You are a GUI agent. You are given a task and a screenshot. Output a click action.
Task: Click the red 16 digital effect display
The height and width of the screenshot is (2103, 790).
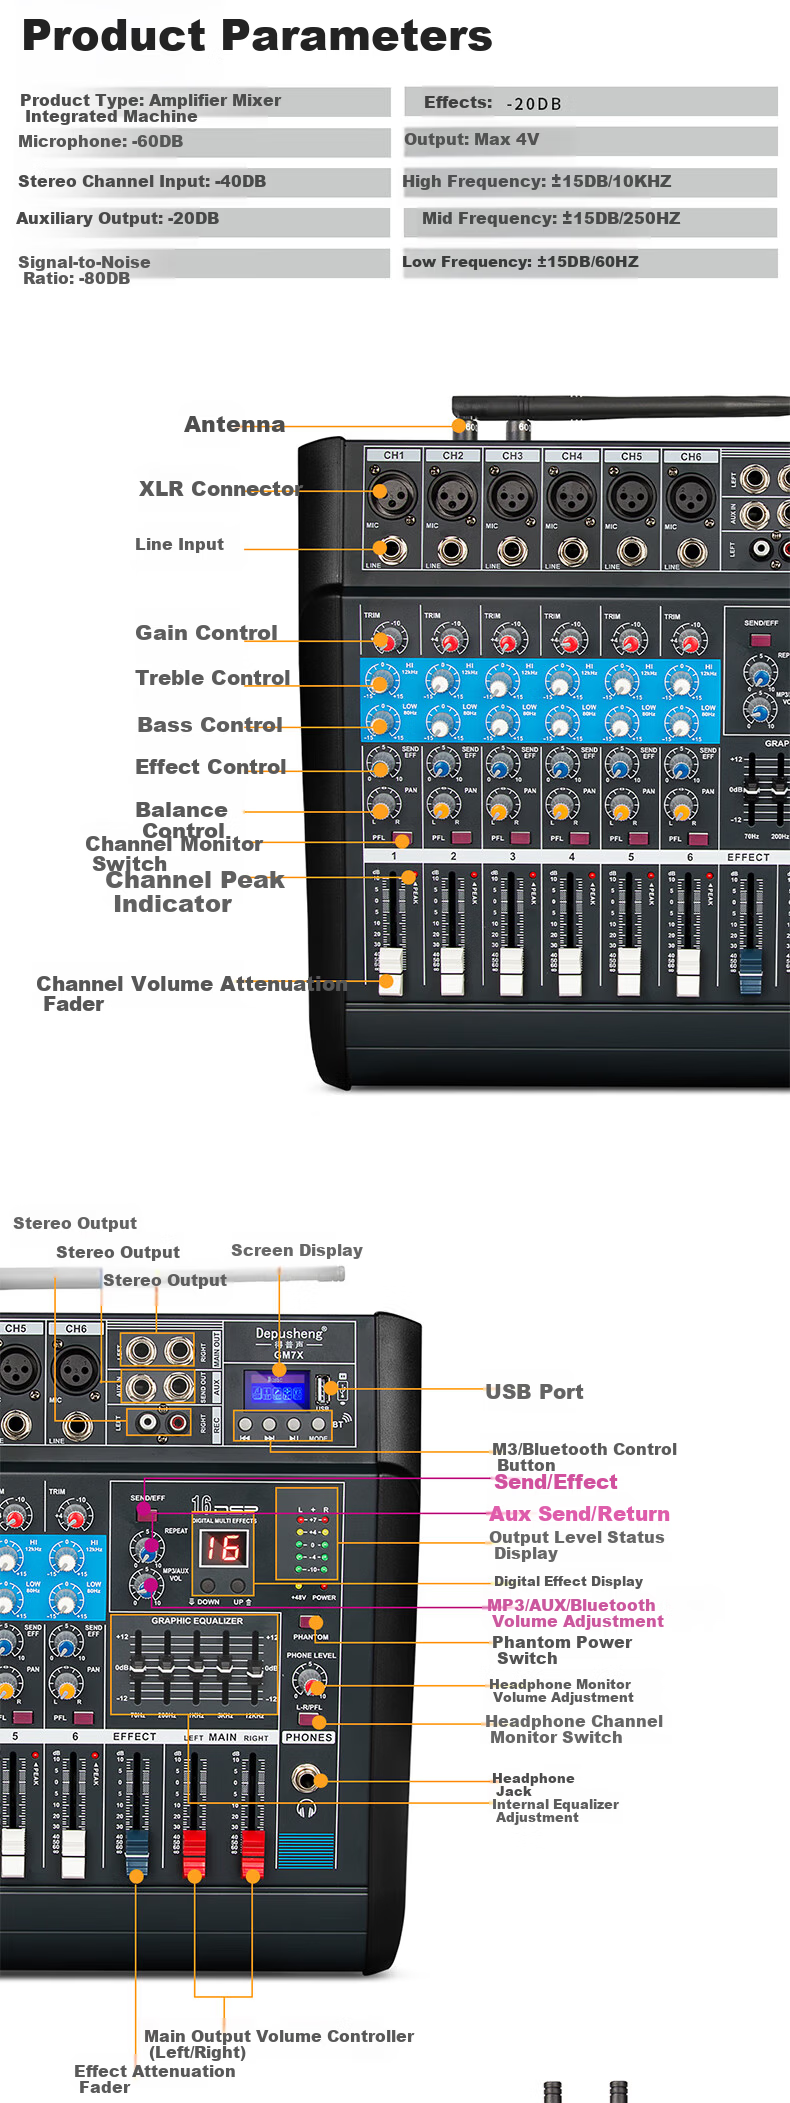(x=223, y=1549)
